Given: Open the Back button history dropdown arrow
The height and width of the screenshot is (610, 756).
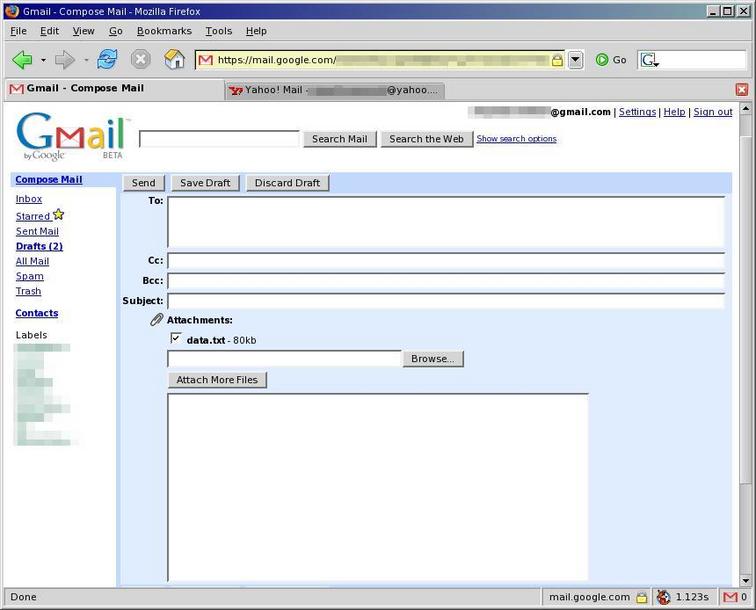Looking at the screenshot, I should click(43, 60).
